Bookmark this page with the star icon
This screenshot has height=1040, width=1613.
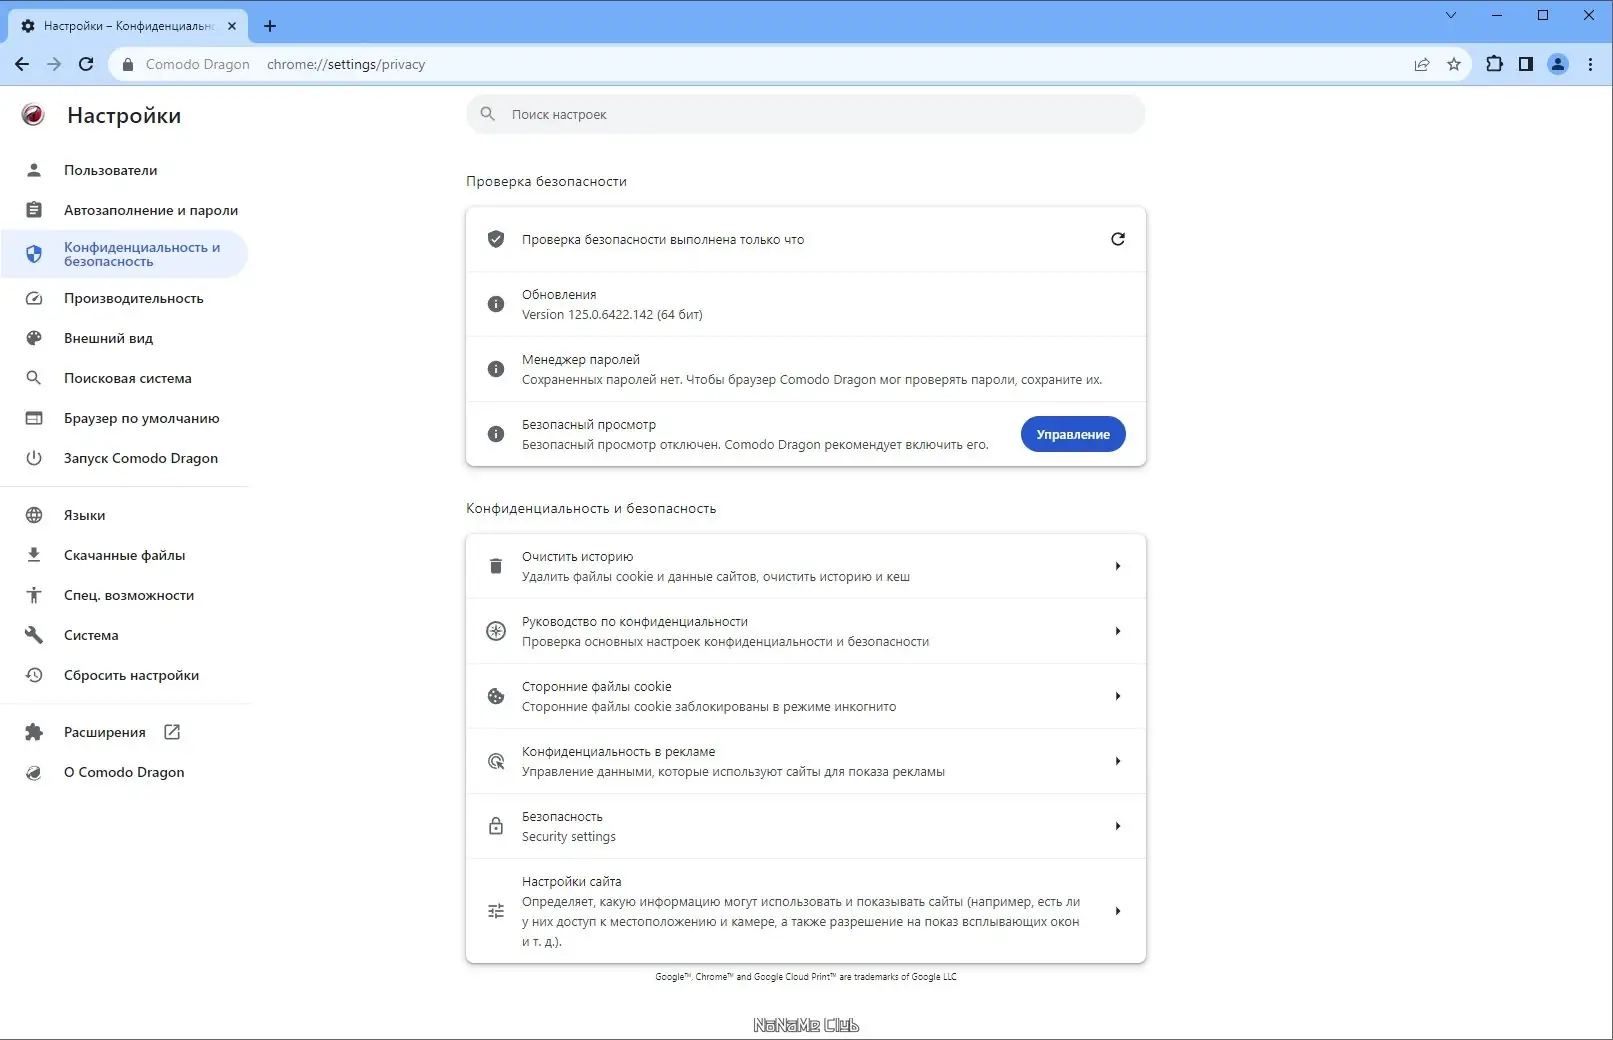pos(1454,64)
